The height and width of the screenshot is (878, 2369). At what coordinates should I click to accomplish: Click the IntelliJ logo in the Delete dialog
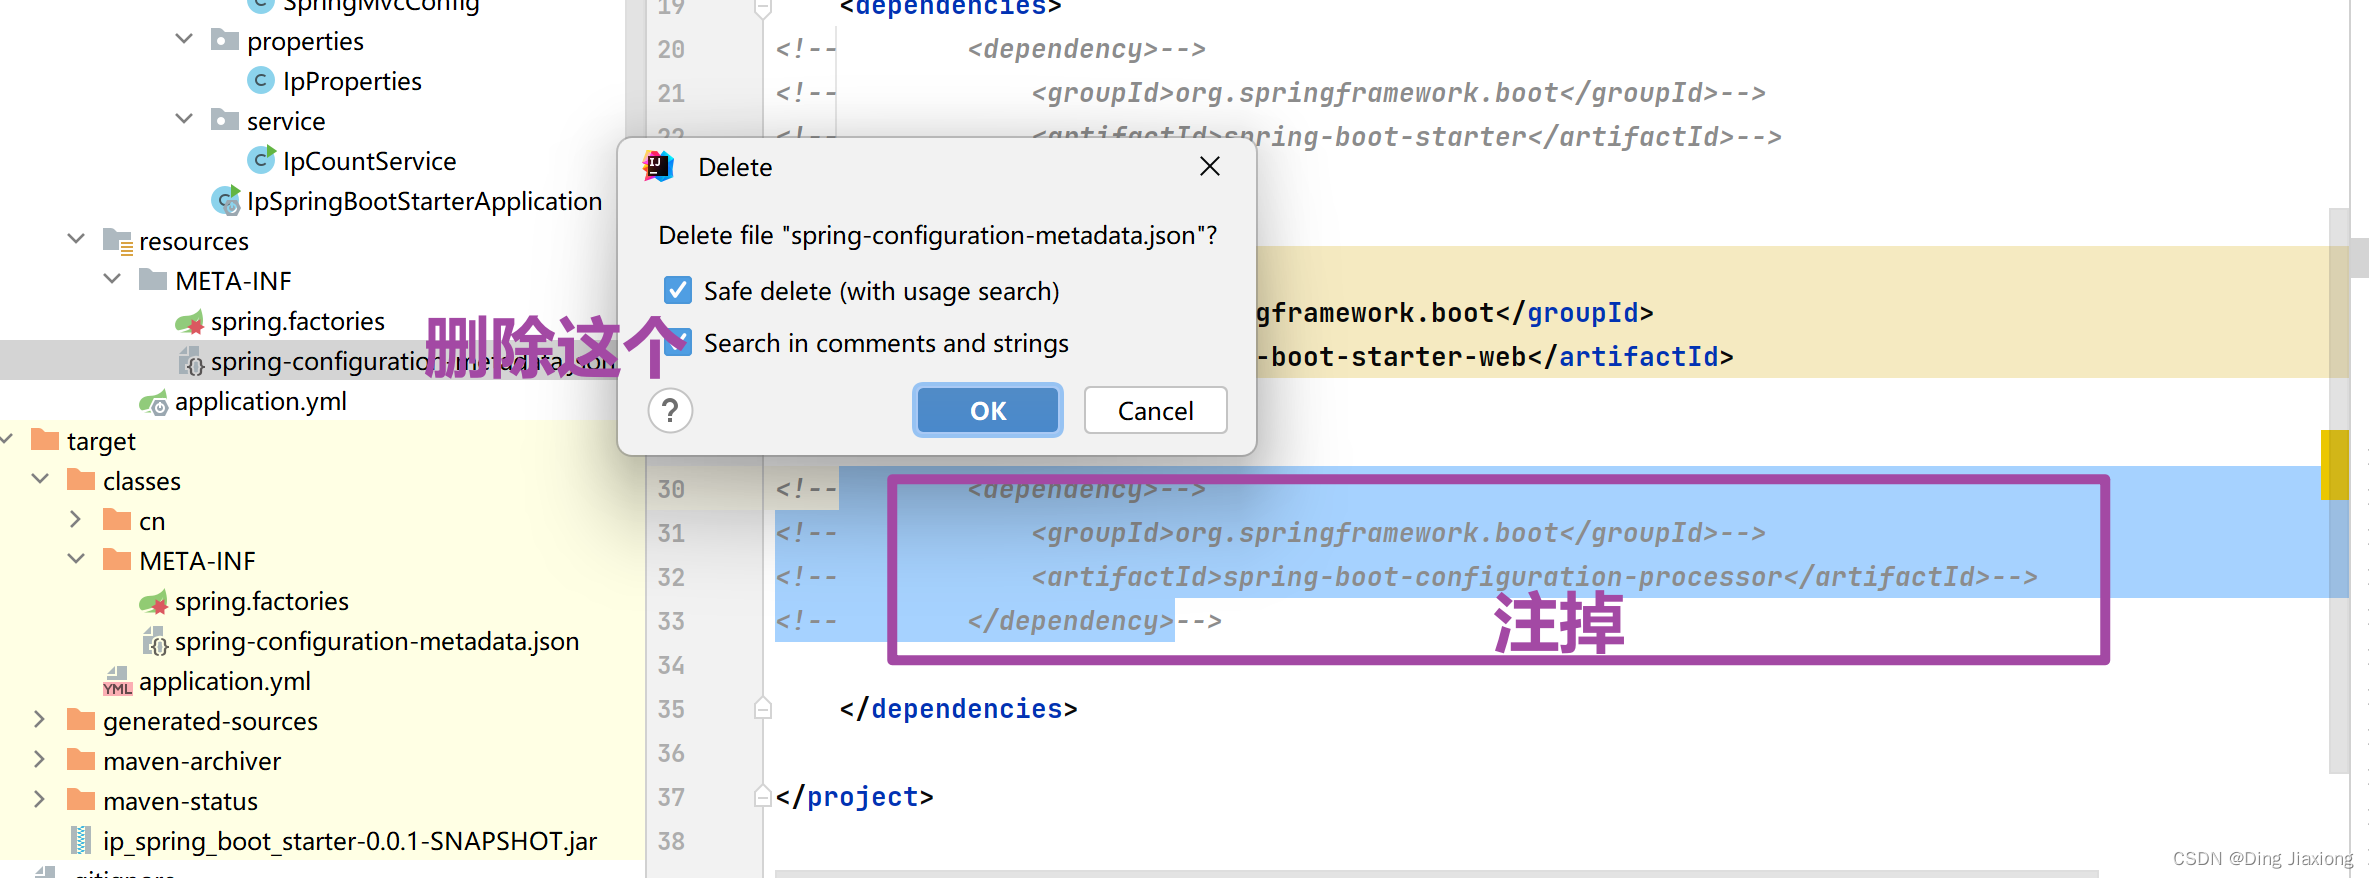pyautogui.click(x=658, y=166)
